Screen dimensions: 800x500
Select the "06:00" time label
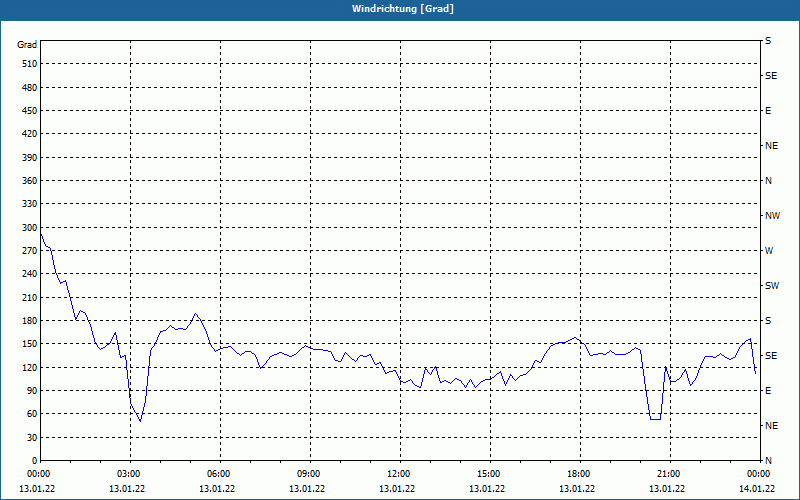[217, 474]
